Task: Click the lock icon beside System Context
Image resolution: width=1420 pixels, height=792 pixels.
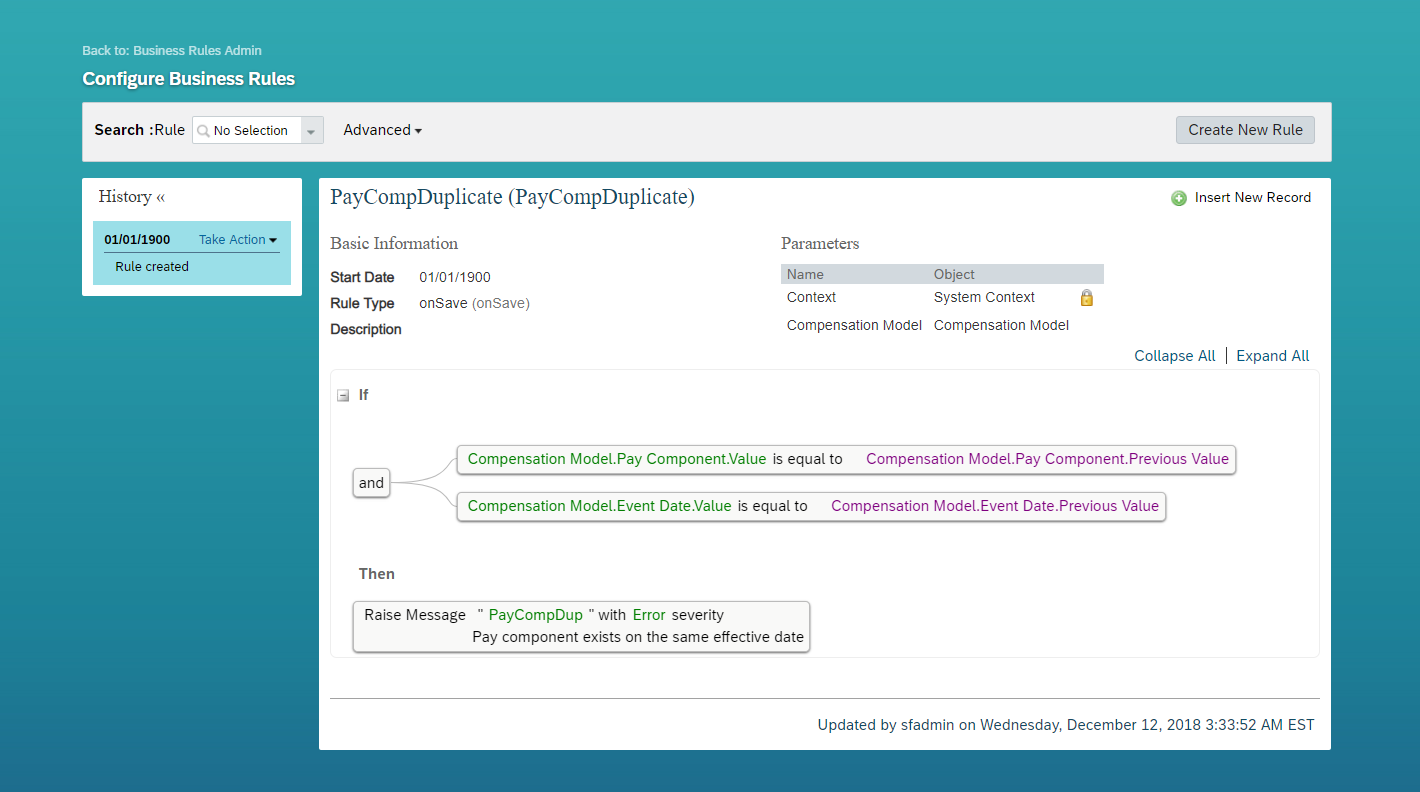Action: pyautogui.click(x=1087, y=297)
